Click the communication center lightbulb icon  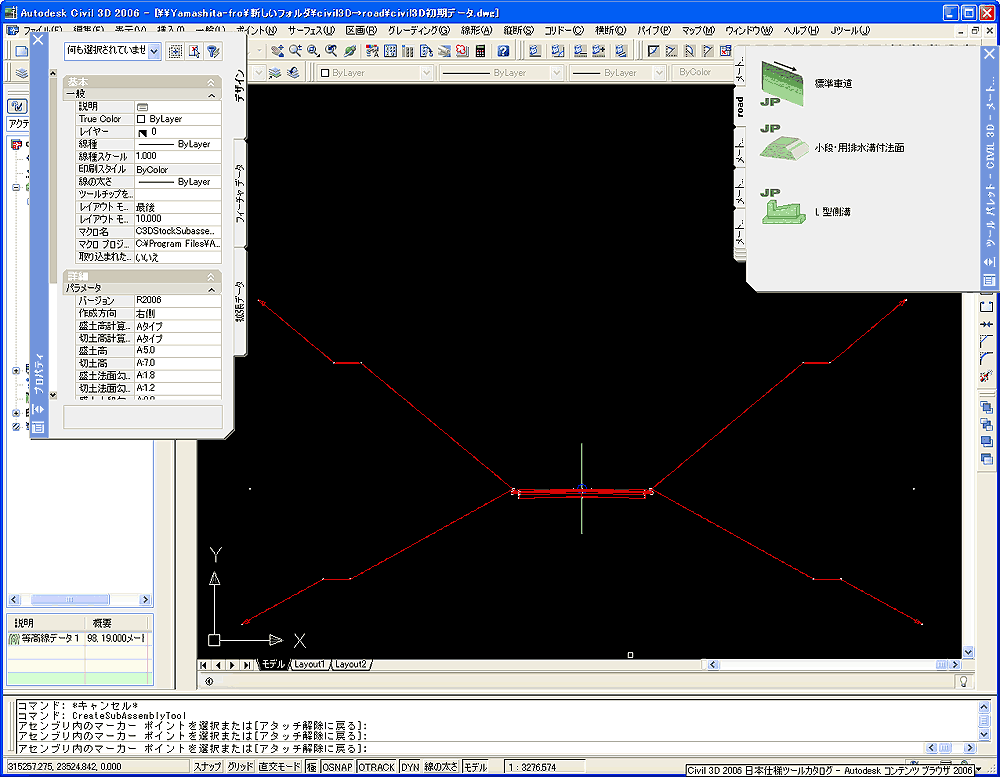pos(963,681)
